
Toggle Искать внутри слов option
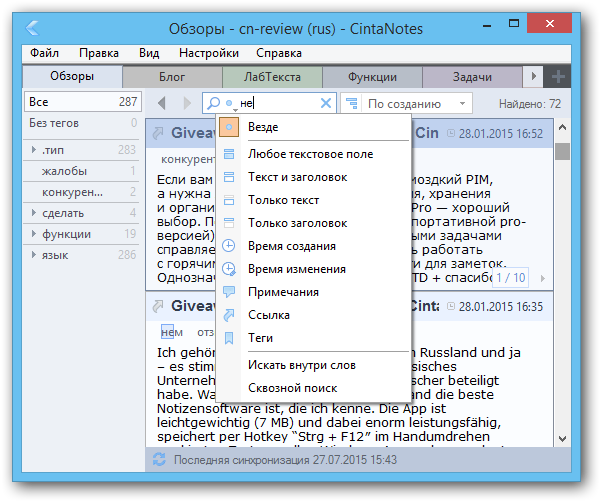(314, 365)
